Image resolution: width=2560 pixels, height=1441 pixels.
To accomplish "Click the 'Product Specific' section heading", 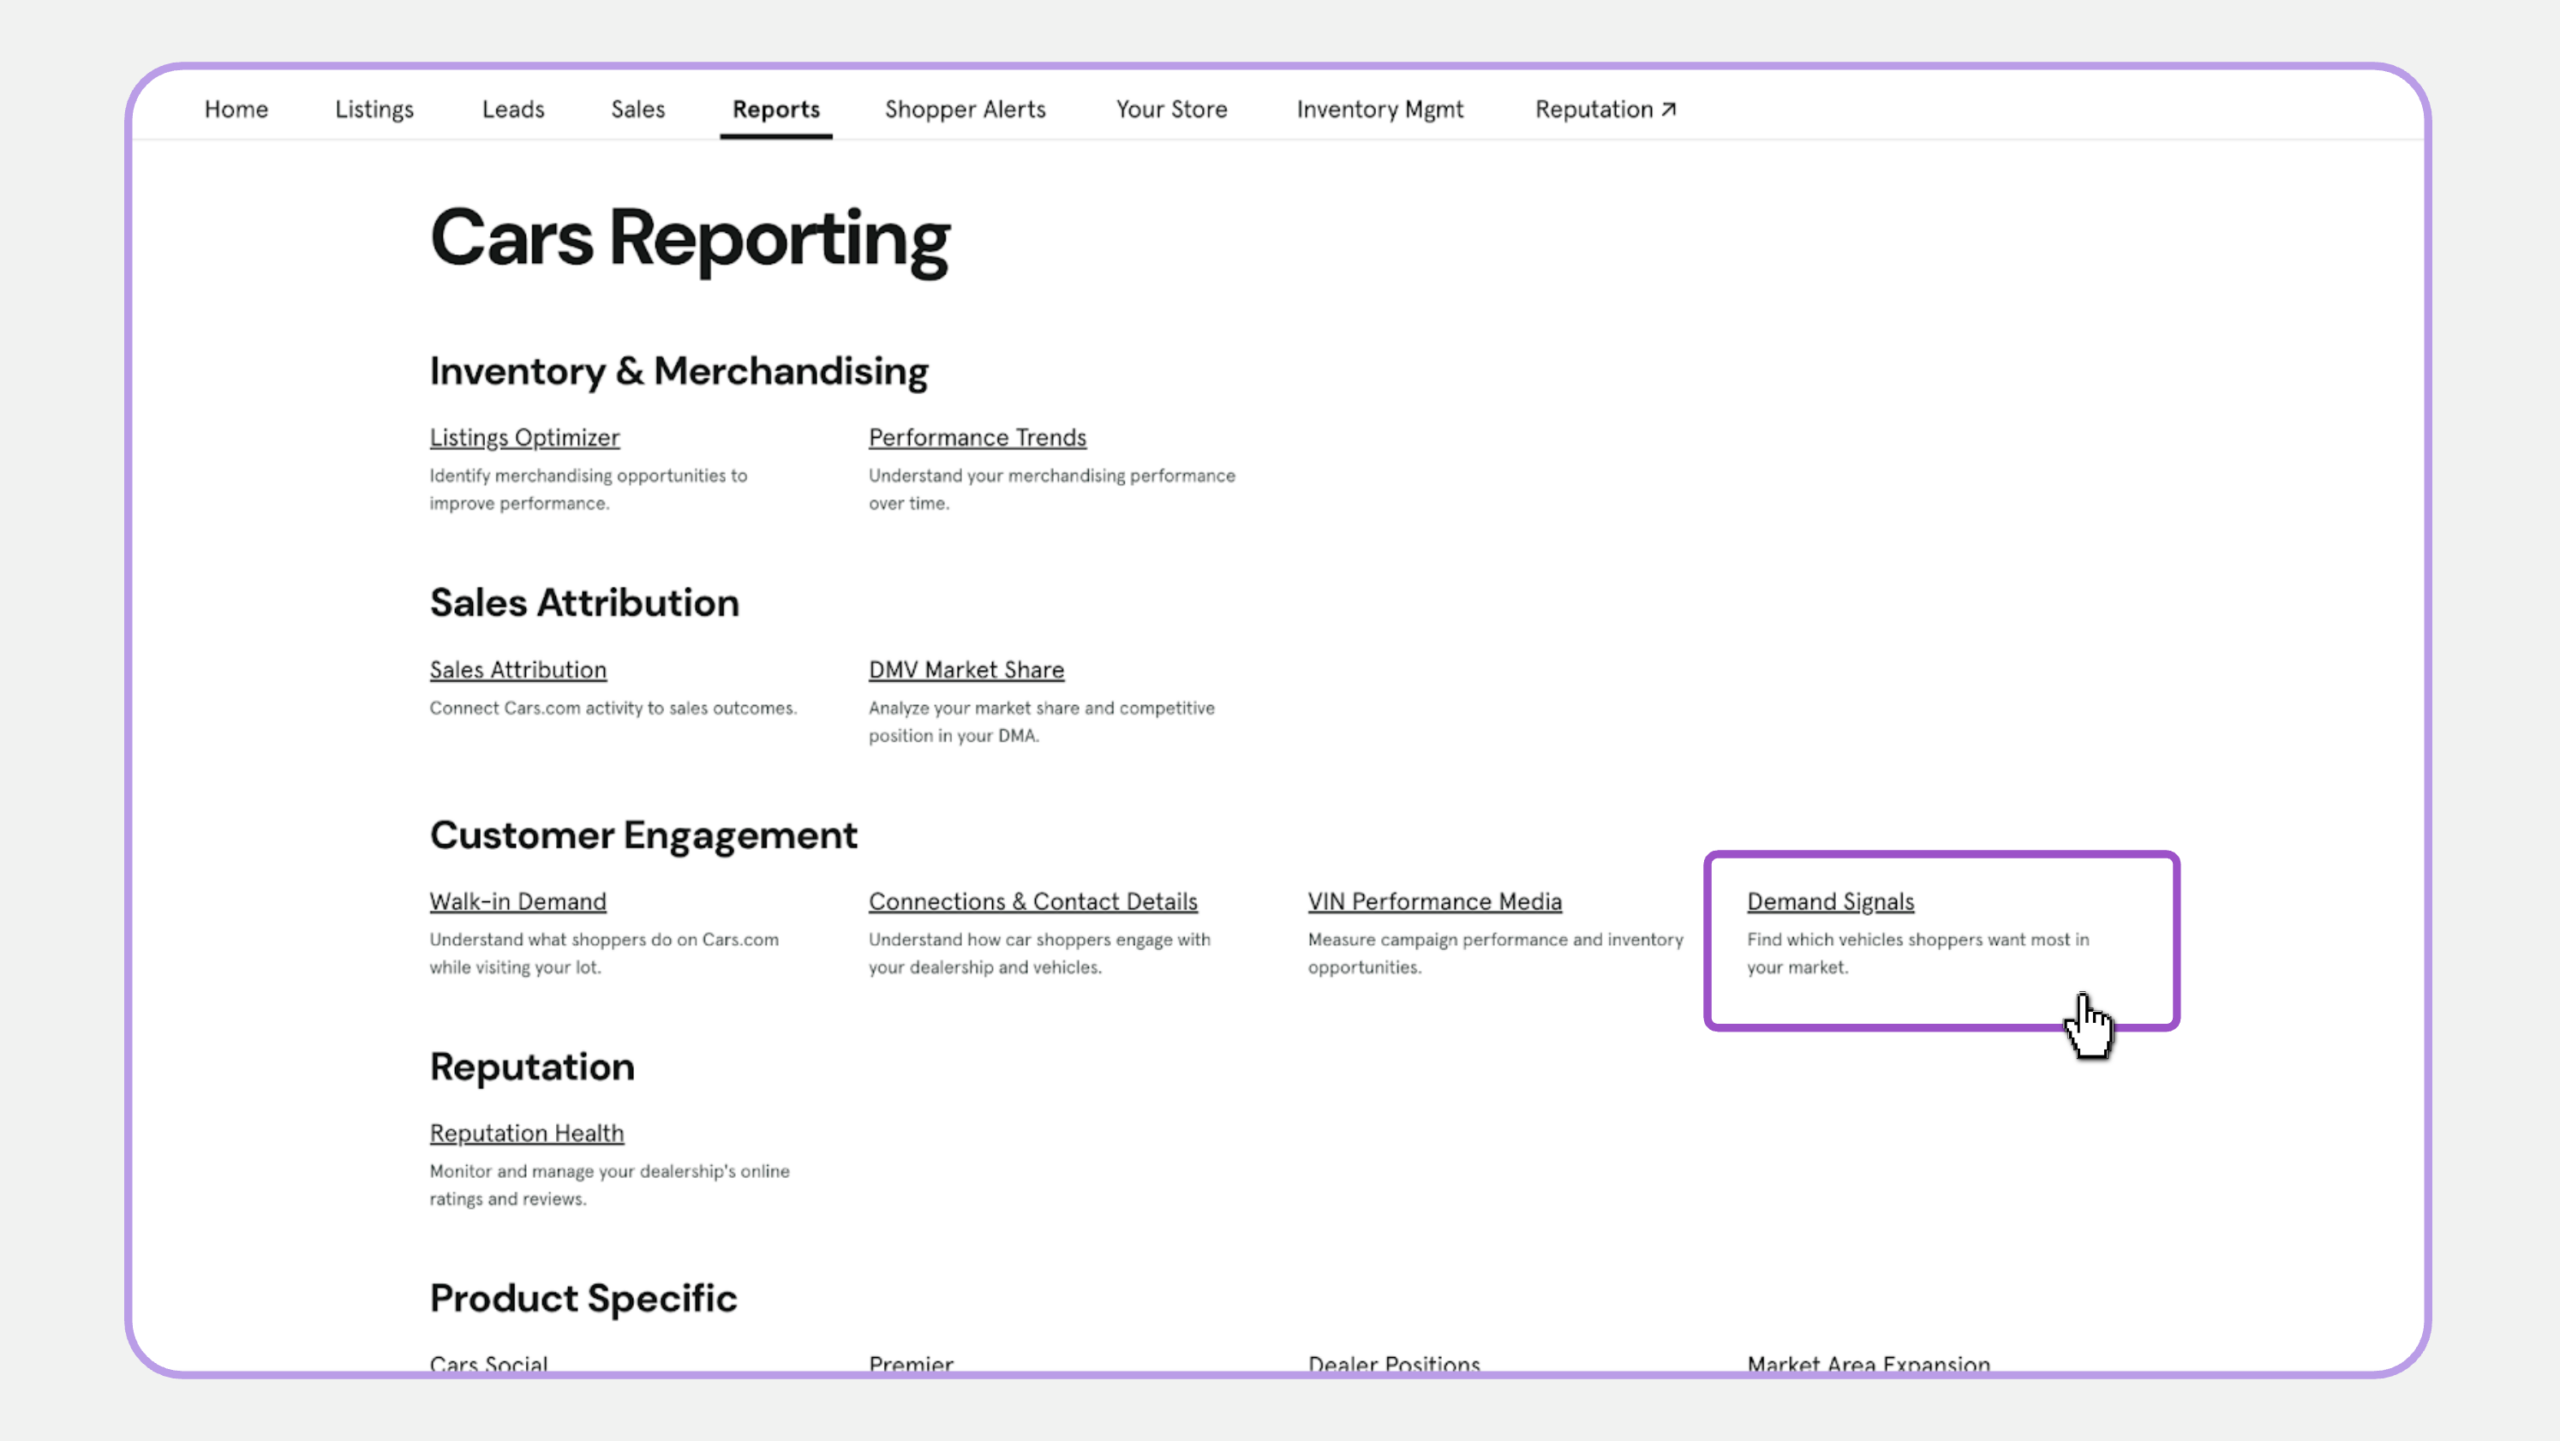I will click(x=583, y=1298).
